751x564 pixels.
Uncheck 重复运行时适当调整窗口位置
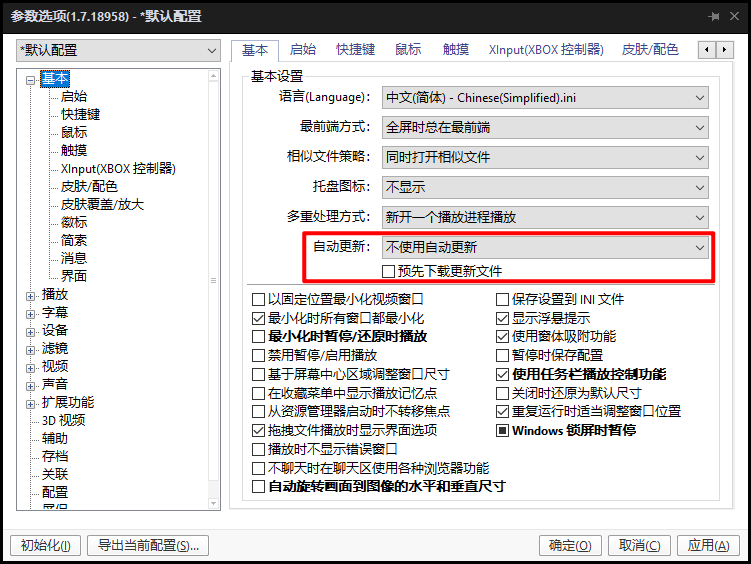(x=502, y=411)
